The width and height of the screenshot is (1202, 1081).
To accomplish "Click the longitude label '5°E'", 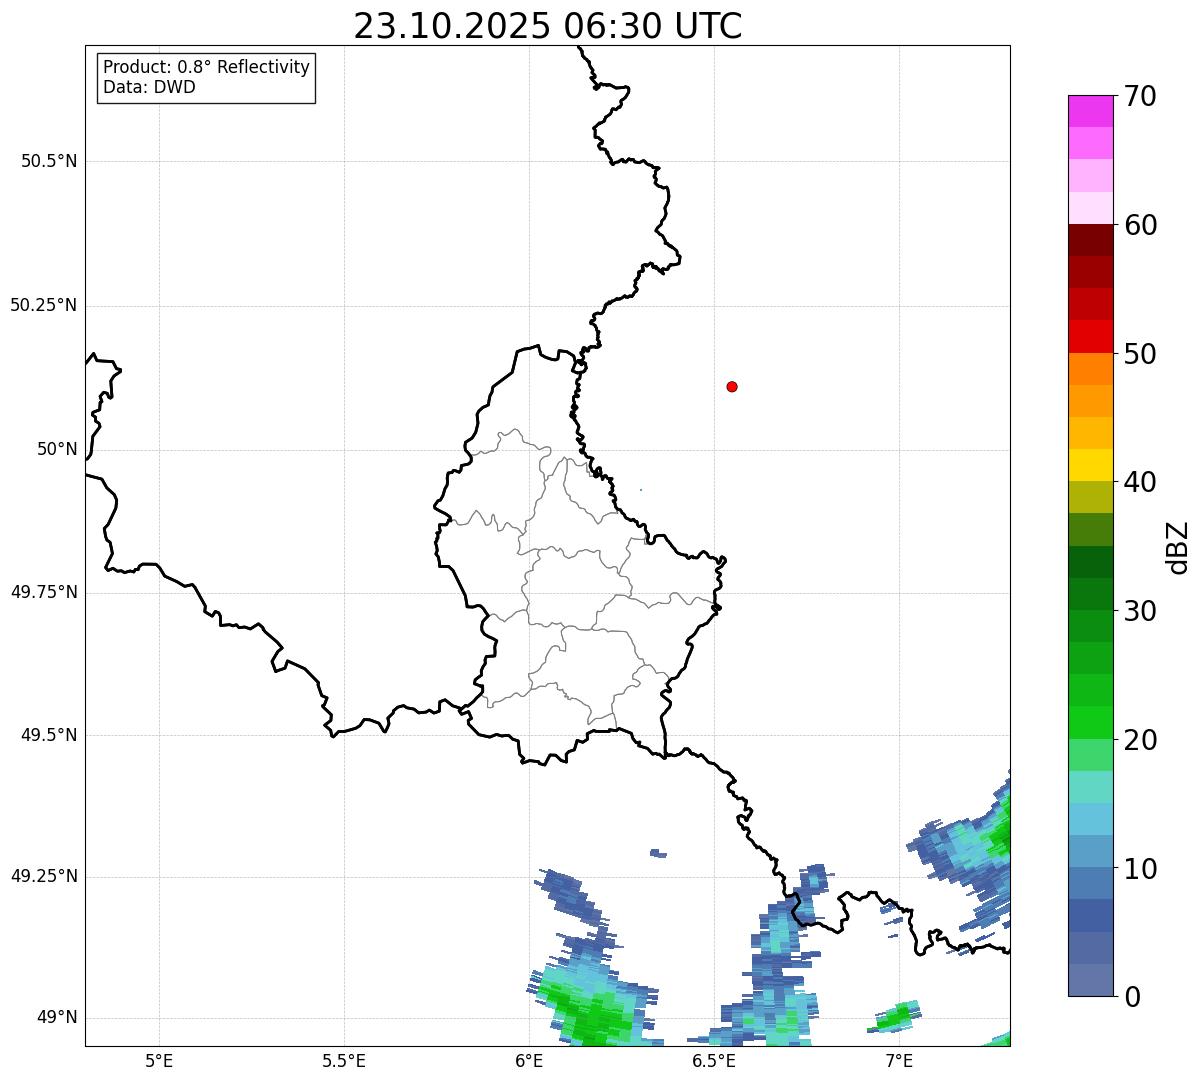I will pyautogui.click(x=159, y=1060).
